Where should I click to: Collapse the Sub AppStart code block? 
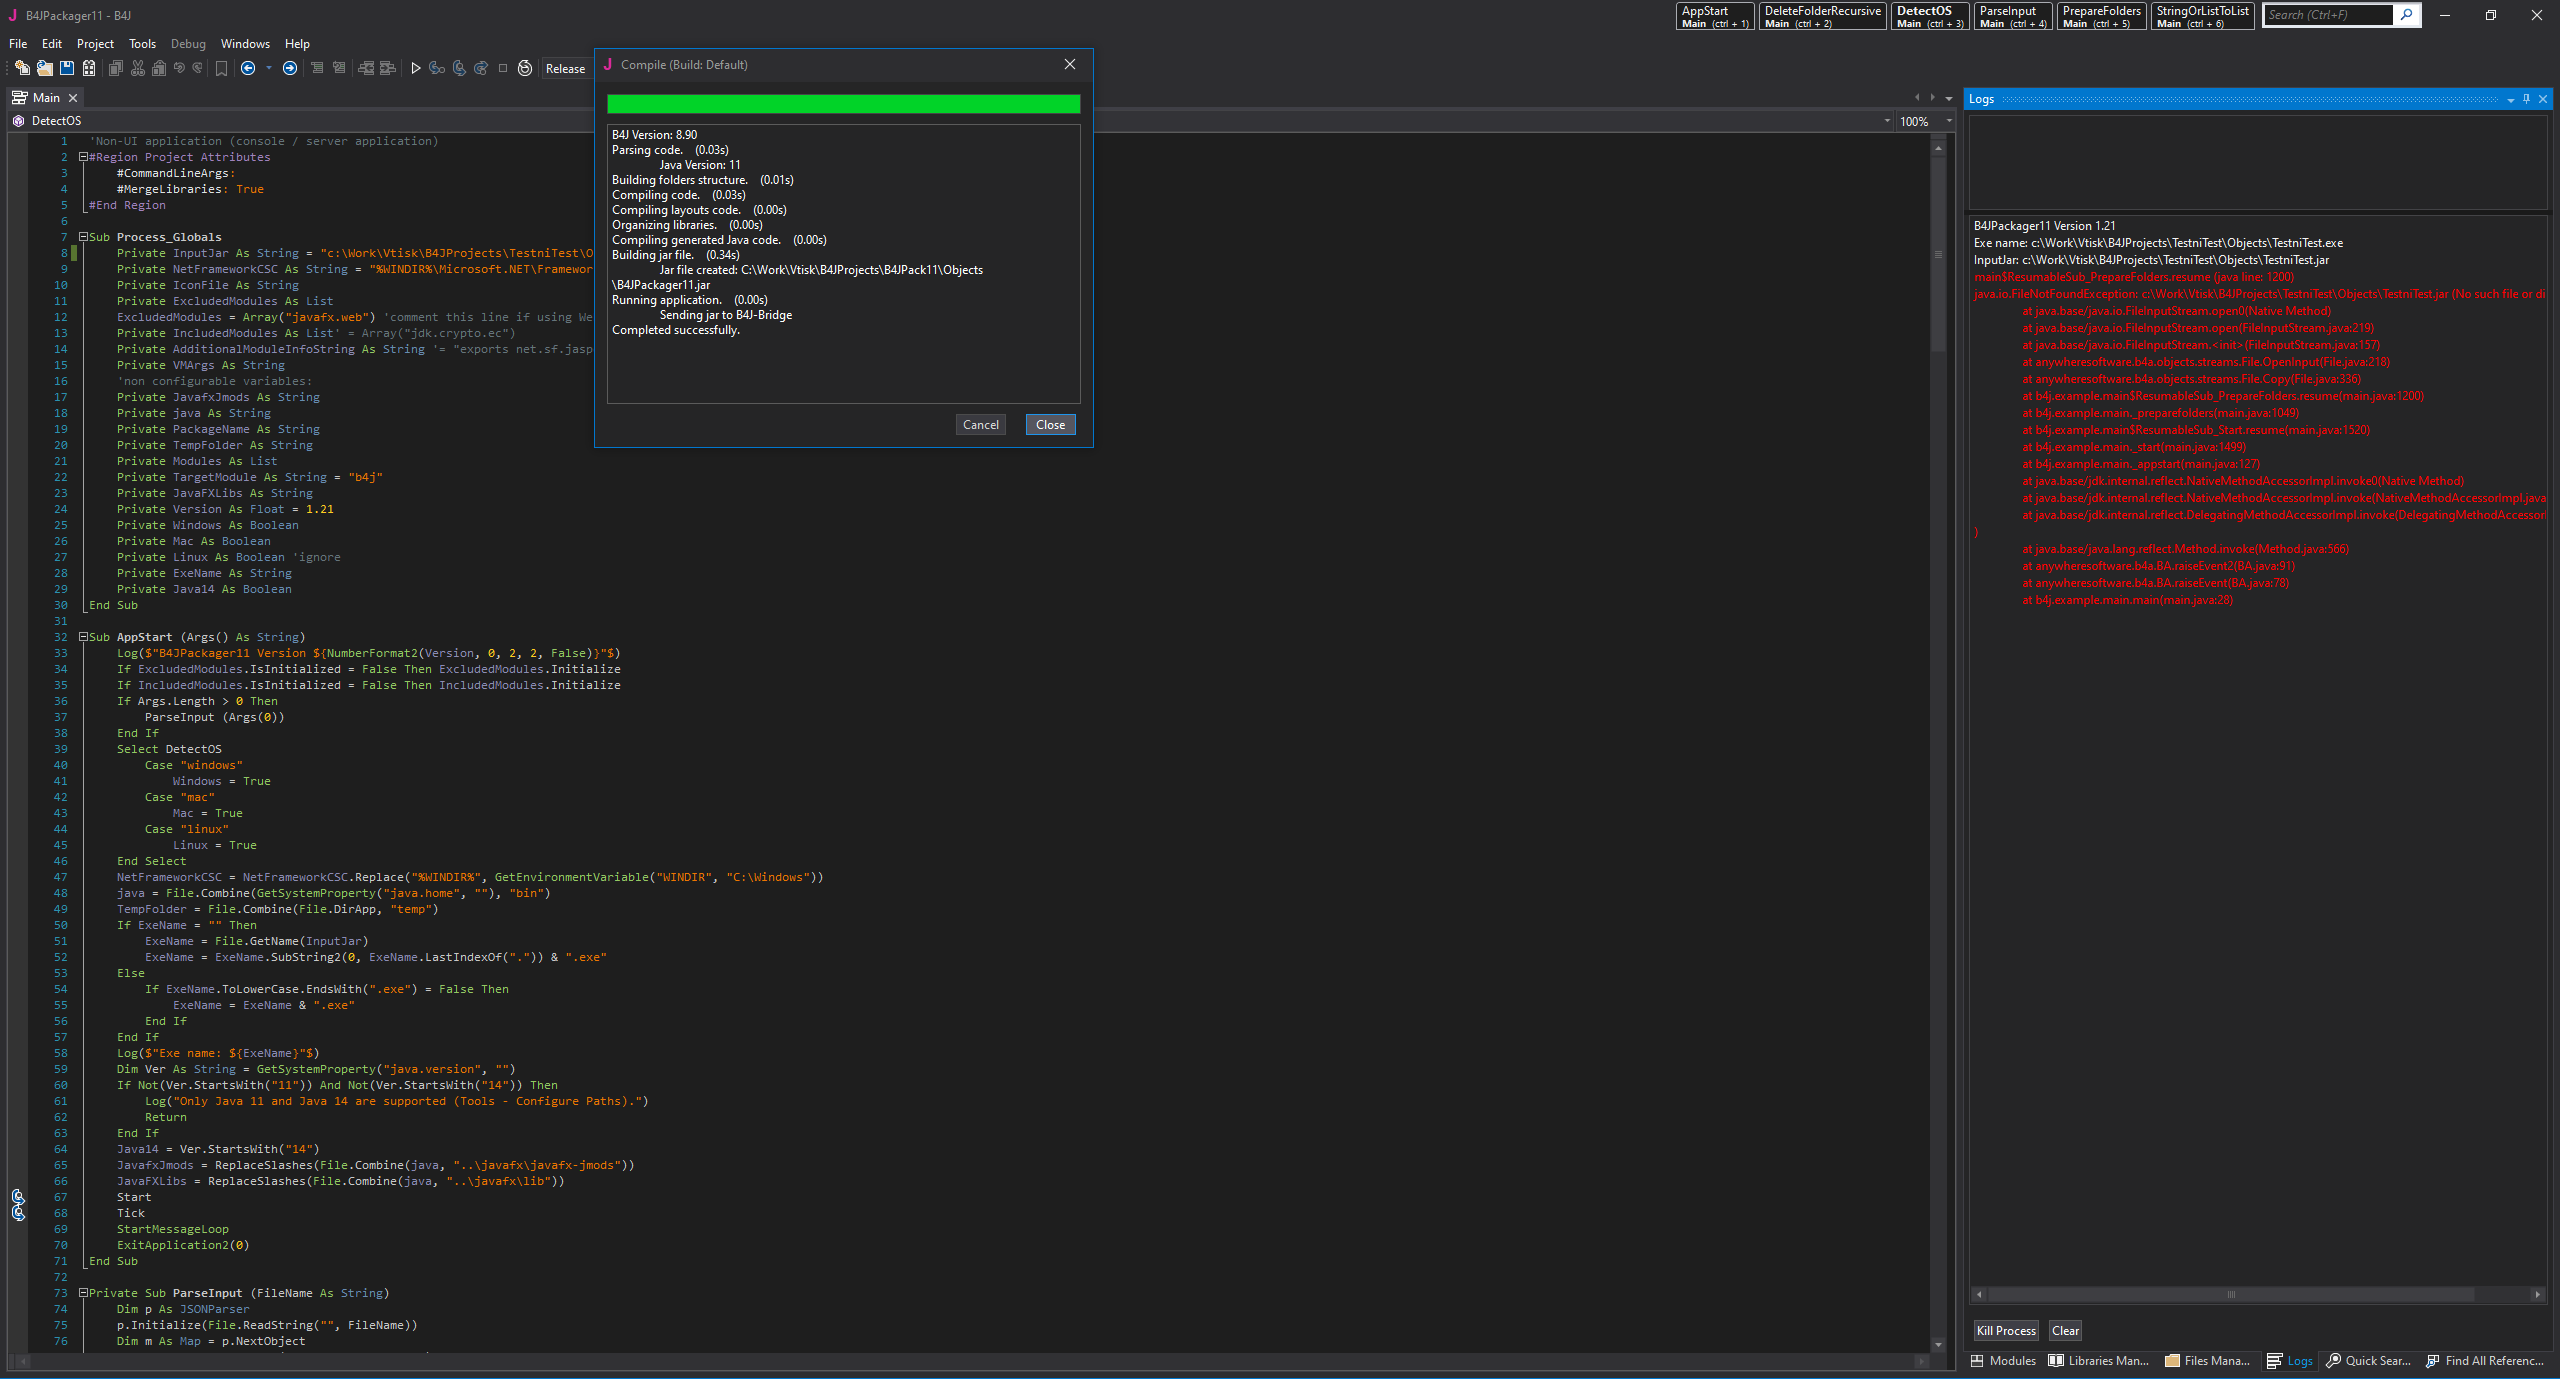tap(84, 637)
